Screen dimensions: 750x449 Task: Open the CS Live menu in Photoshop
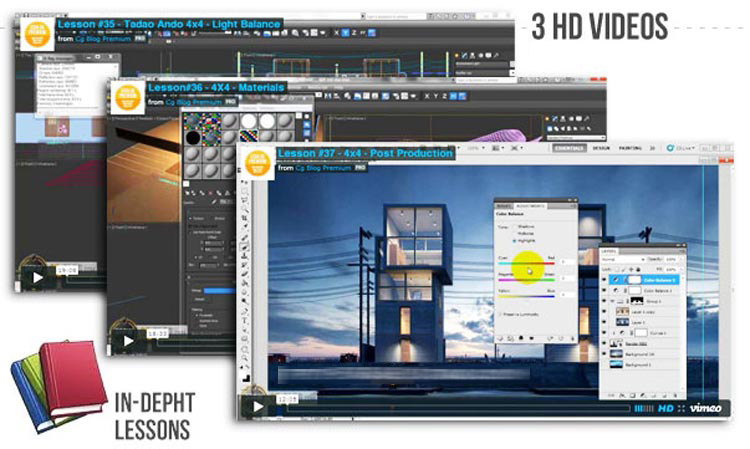pyautogui.click(x=681, y=148)
